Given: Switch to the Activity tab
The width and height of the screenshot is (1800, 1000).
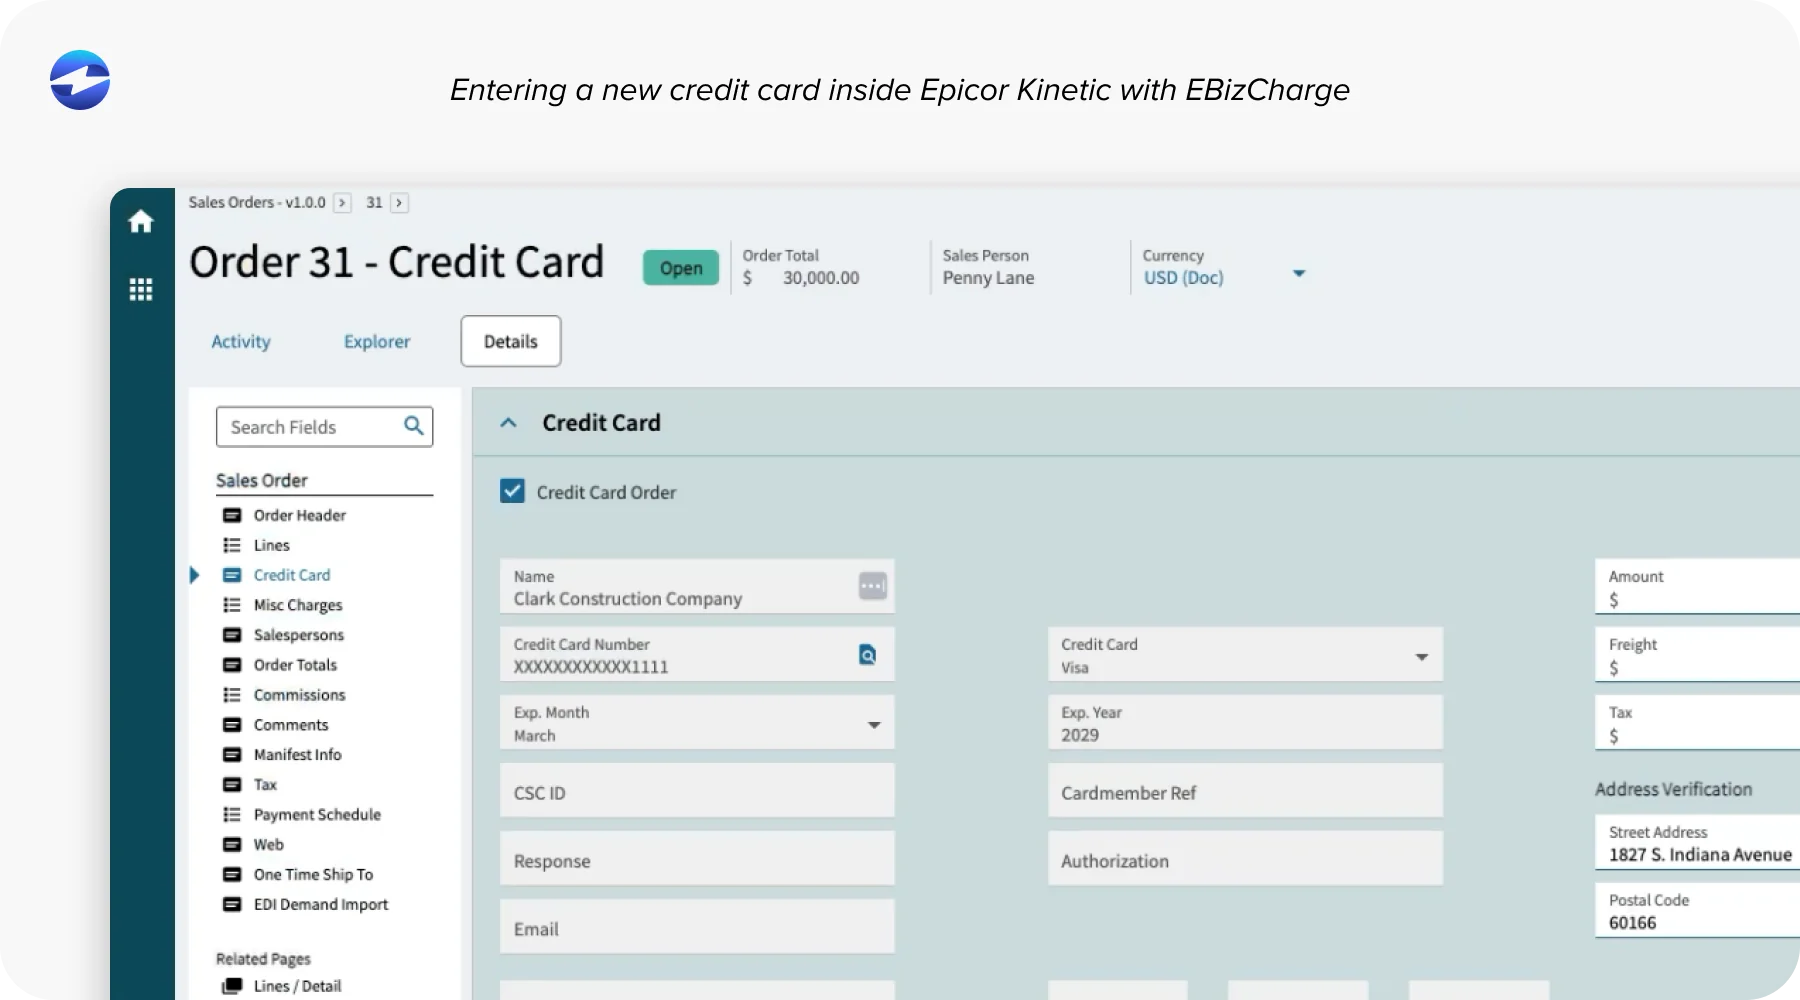Looking at the screenshot, I should pos(241,341).
